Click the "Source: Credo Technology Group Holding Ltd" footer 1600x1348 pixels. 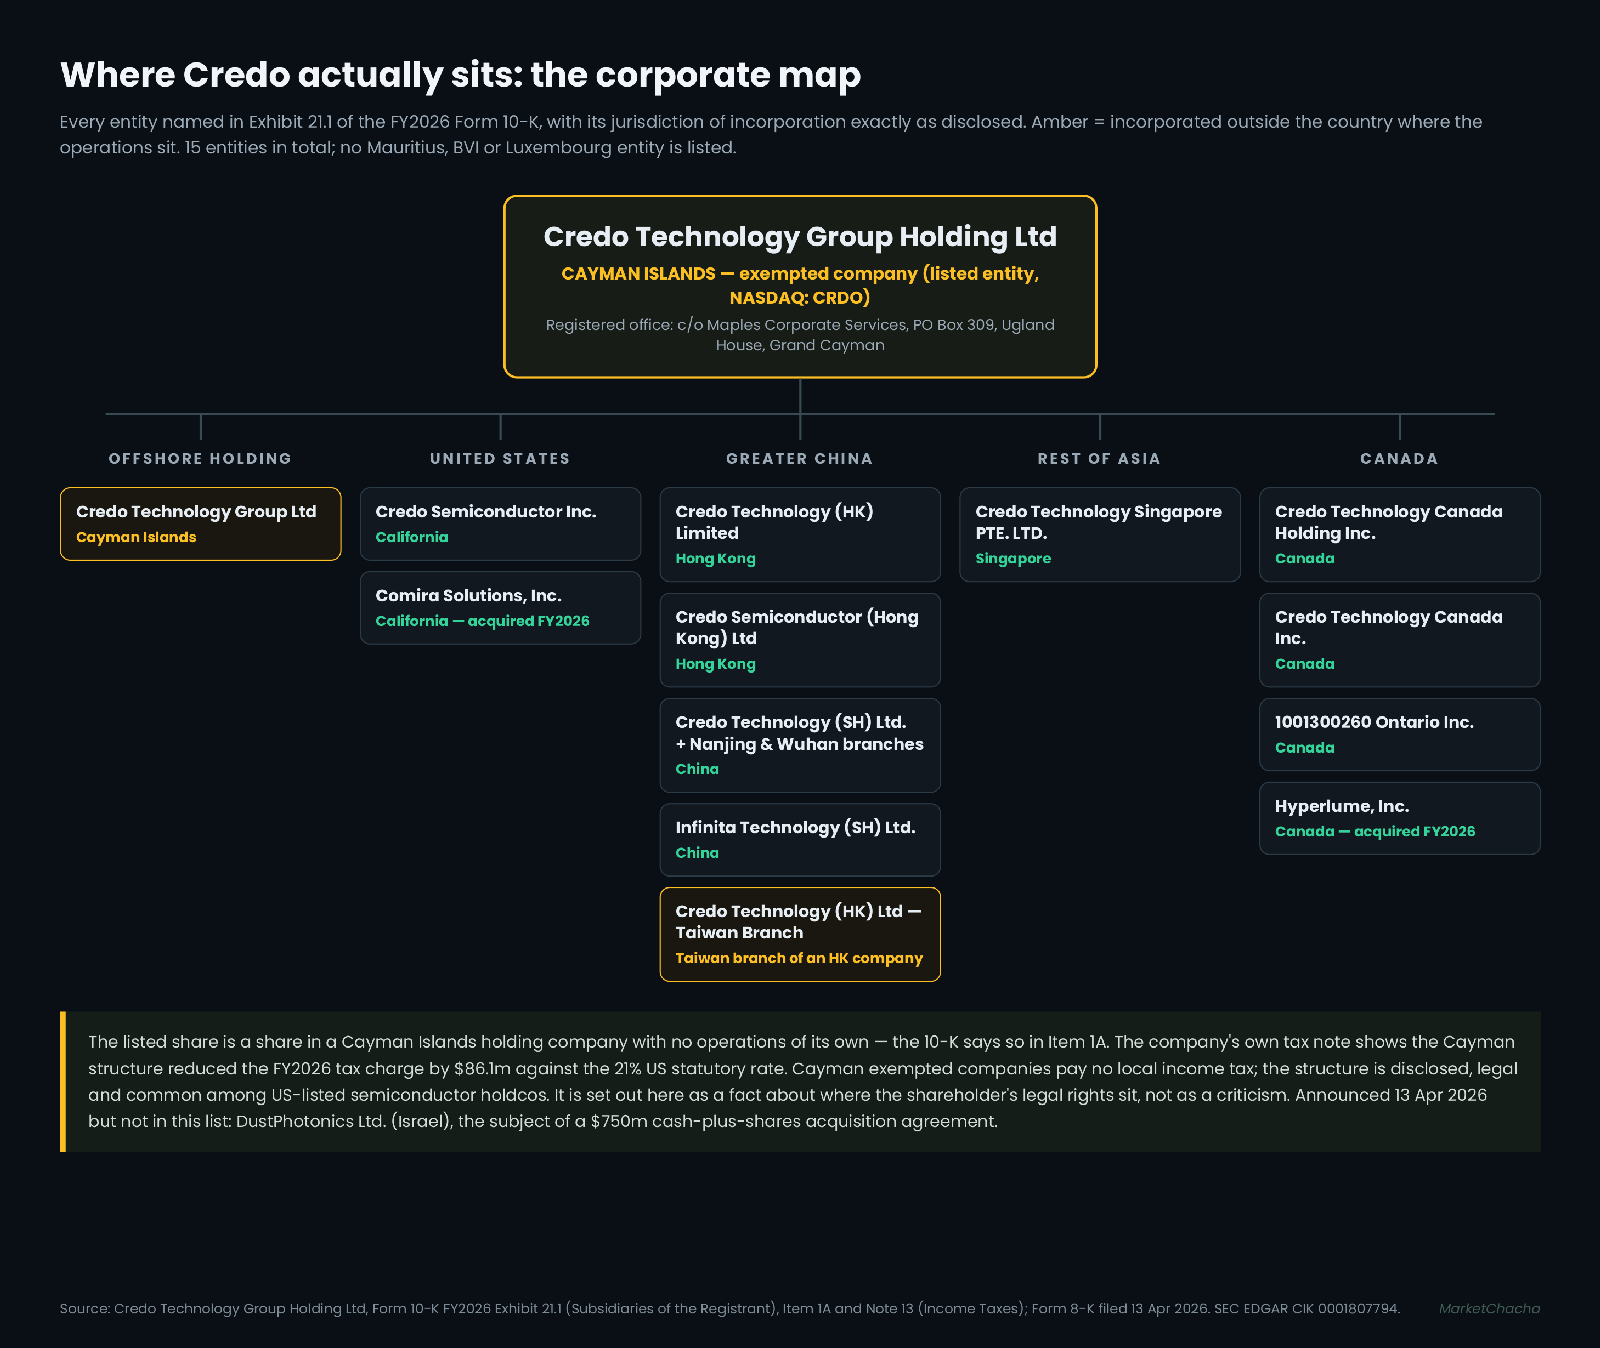click(x=729, y=1309)
